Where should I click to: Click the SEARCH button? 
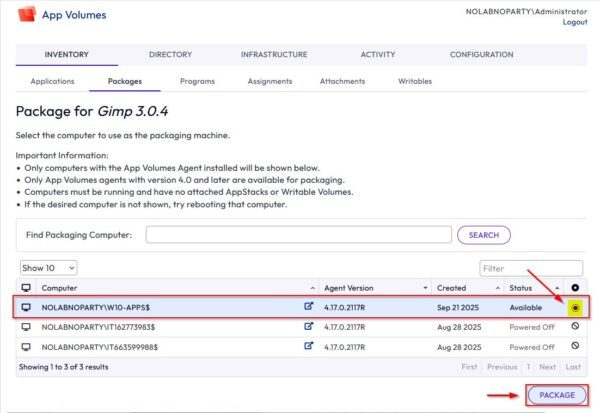(x=484, y=235)
